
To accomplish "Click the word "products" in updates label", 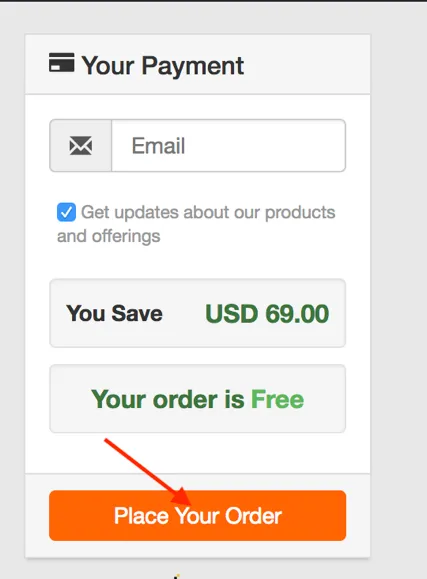I will 300,212.
